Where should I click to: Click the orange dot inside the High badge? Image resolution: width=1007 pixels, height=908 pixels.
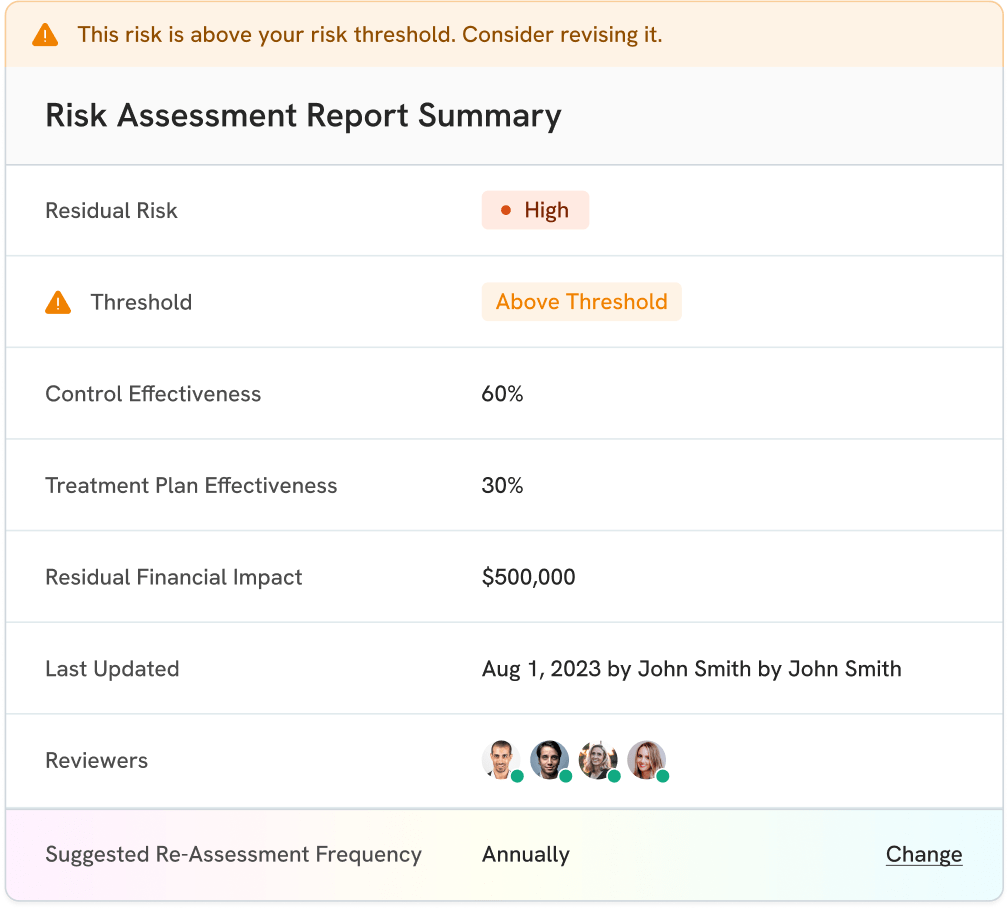click(507, 209)
